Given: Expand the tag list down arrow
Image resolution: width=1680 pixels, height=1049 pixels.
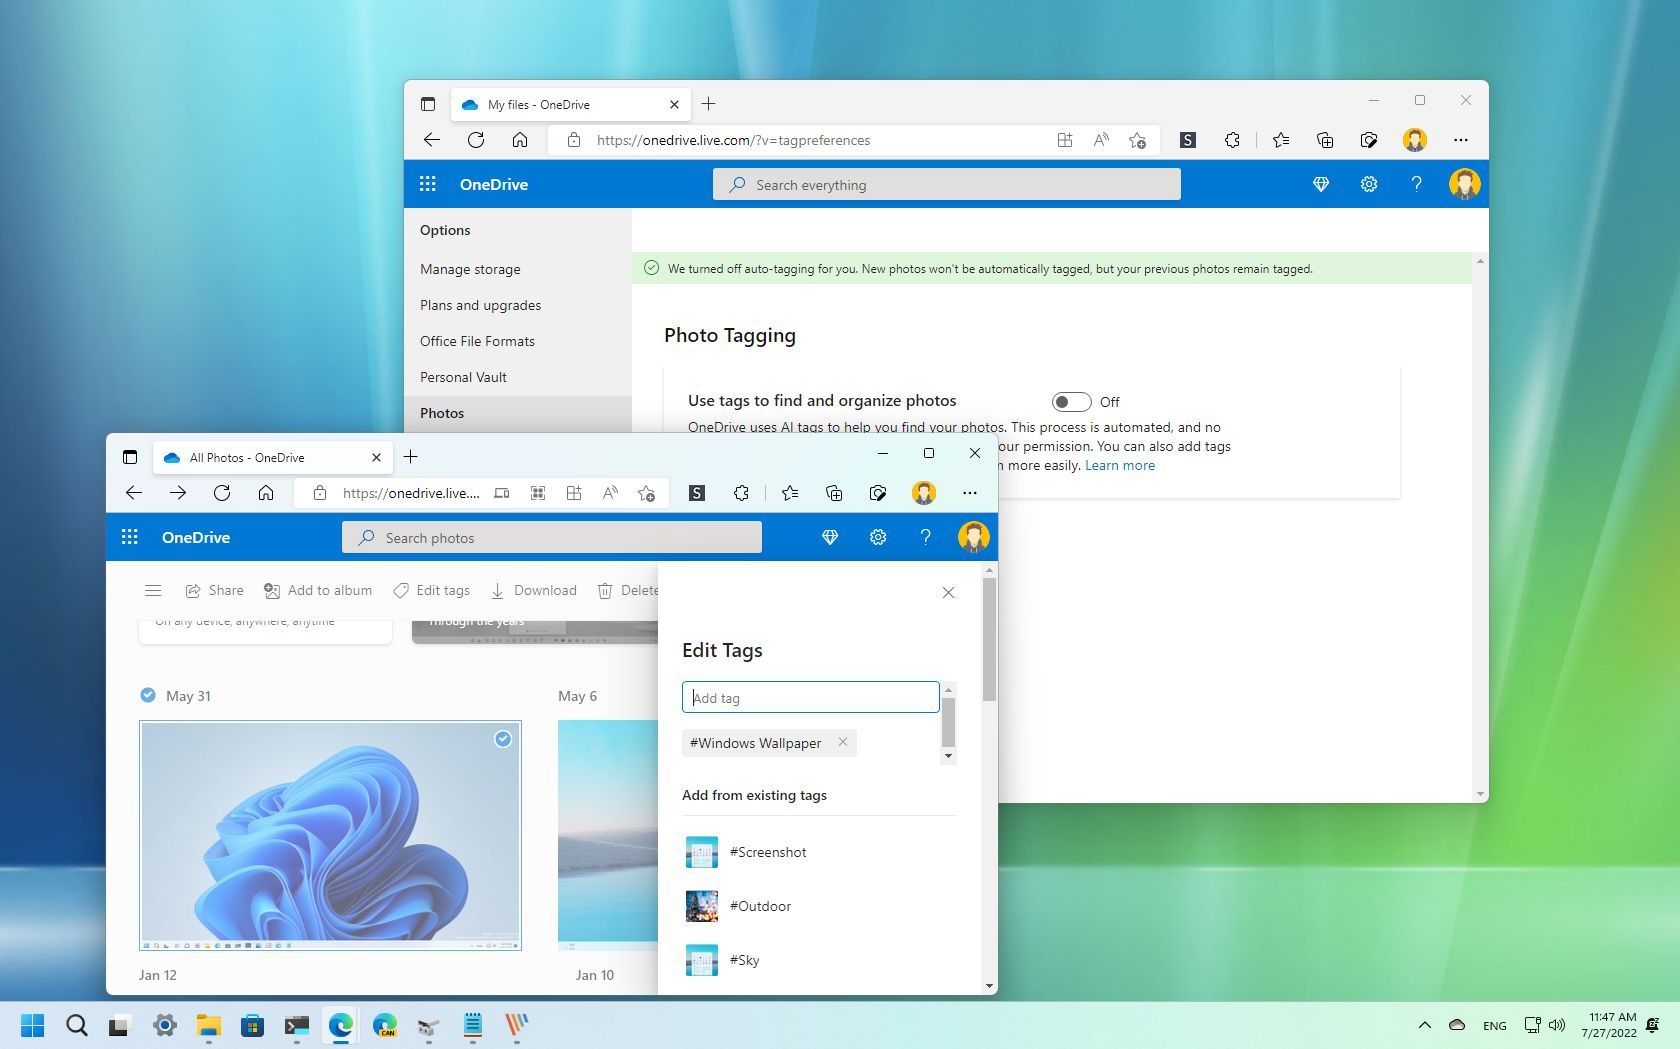Looking at the screenshot, I should (x=947, y=758).
